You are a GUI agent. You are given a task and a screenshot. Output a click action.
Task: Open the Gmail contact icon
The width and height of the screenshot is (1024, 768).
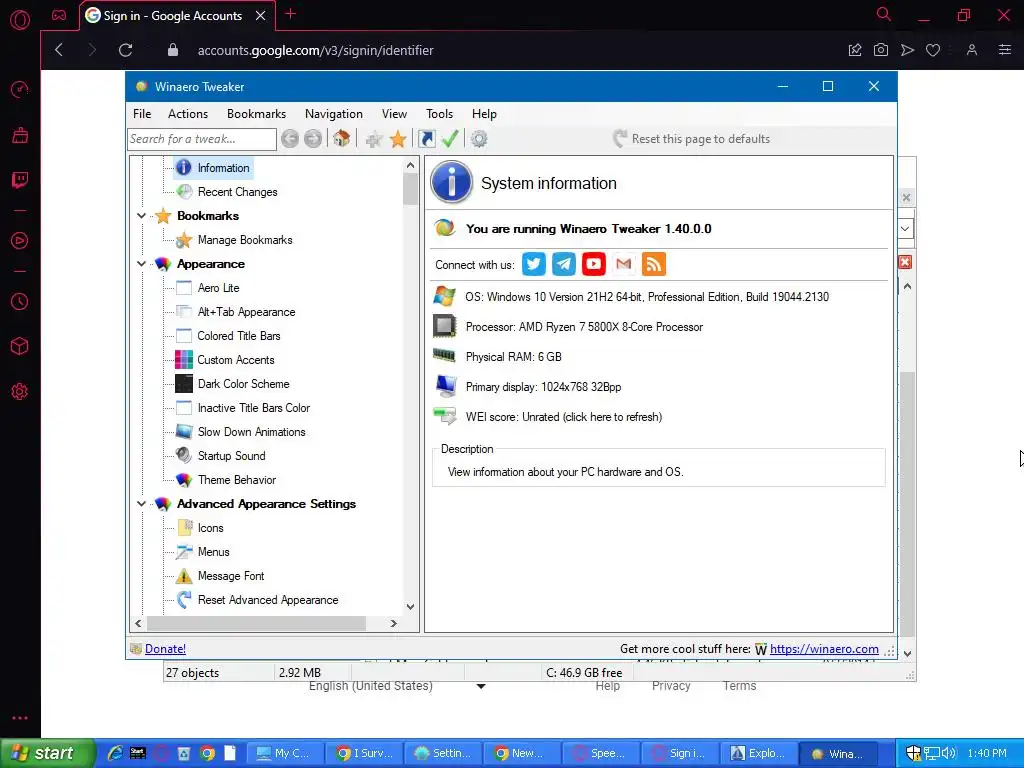point(624,264)
